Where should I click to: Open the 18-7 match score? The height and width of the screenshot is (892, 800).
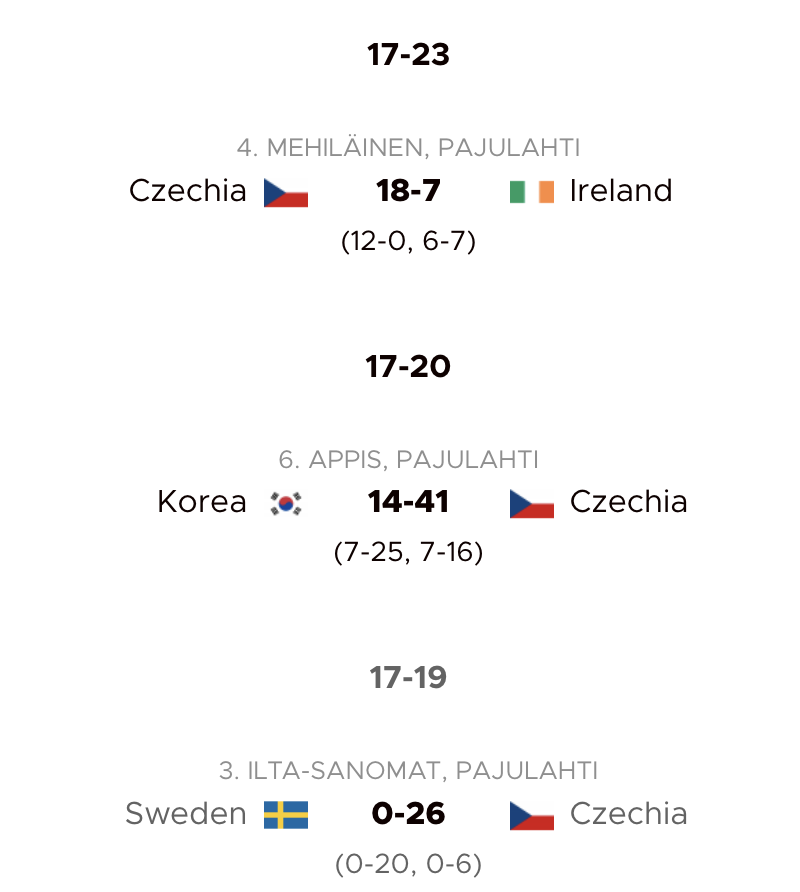point(409,191)
